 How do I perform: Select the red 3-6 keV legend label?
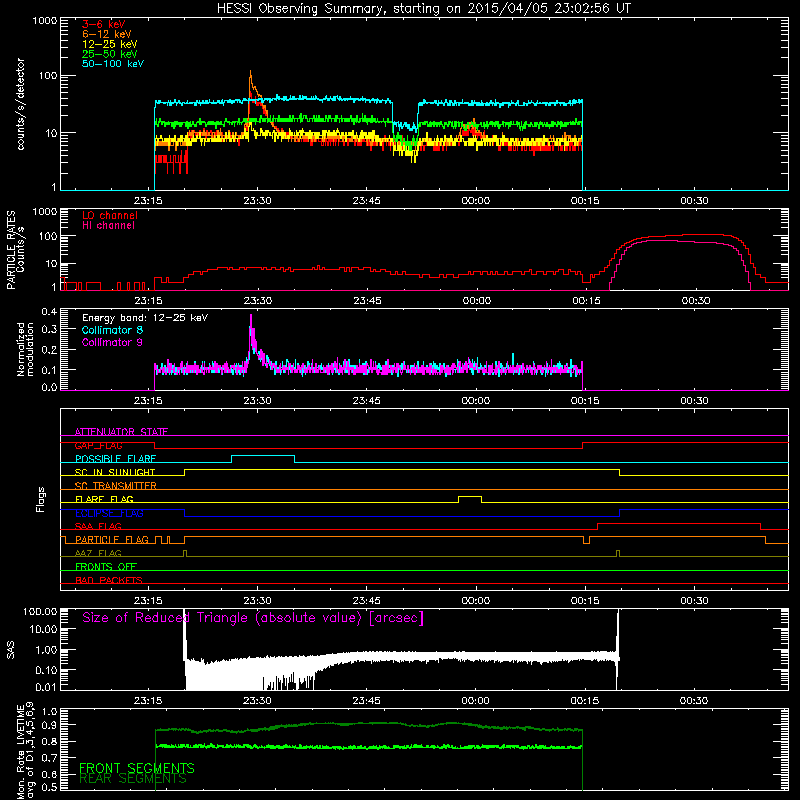[104, 24]
